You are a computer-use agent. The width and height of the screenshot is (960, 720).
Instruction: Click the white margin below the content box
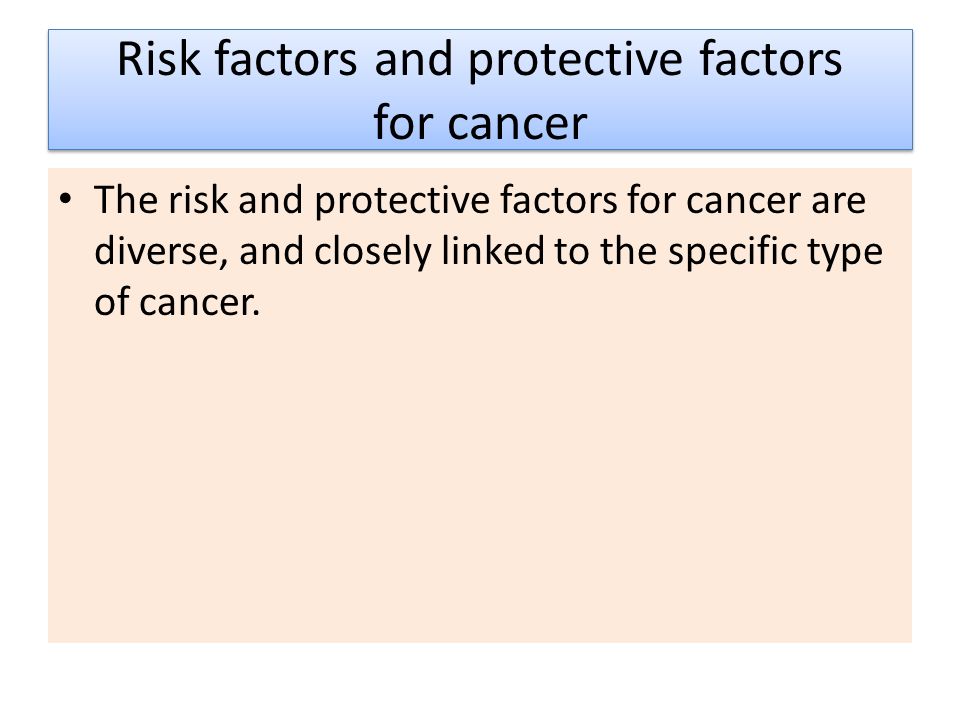point(480,680)
